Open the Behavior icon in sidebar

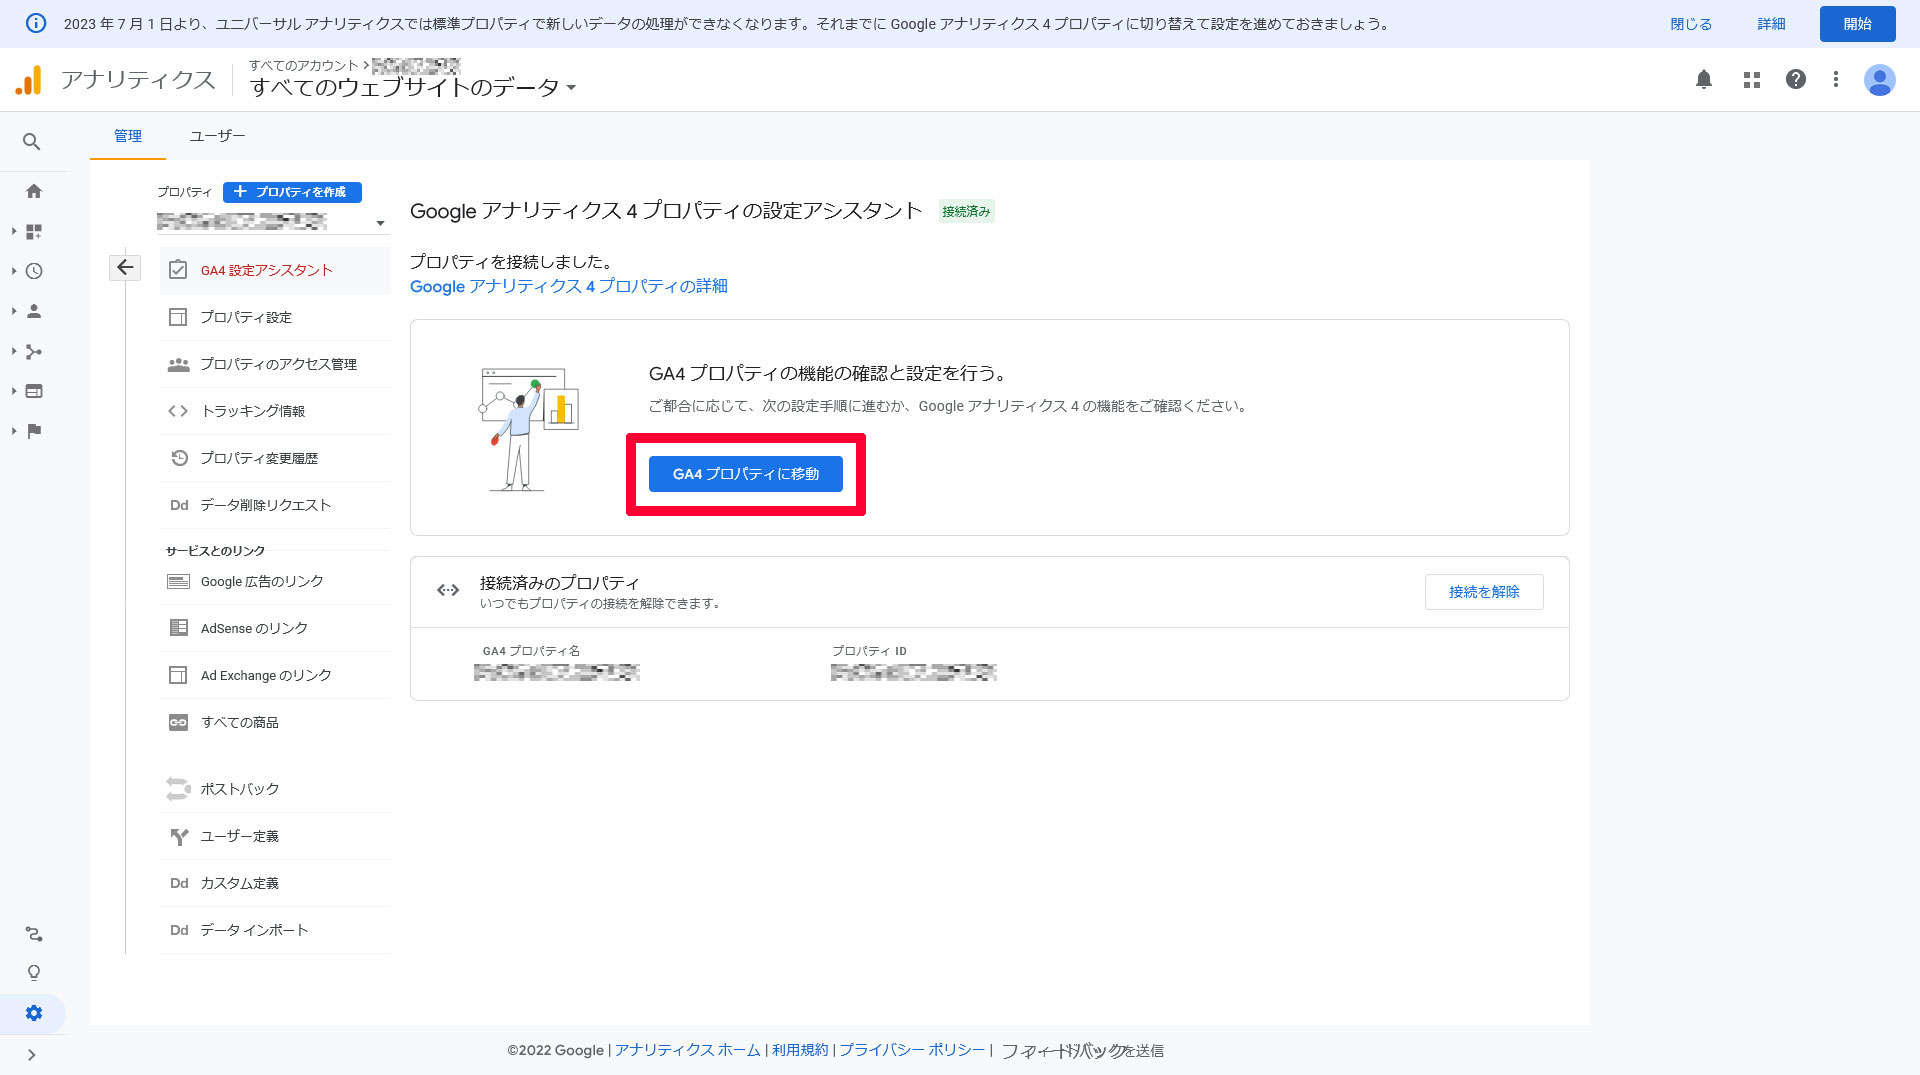(34, 391)
